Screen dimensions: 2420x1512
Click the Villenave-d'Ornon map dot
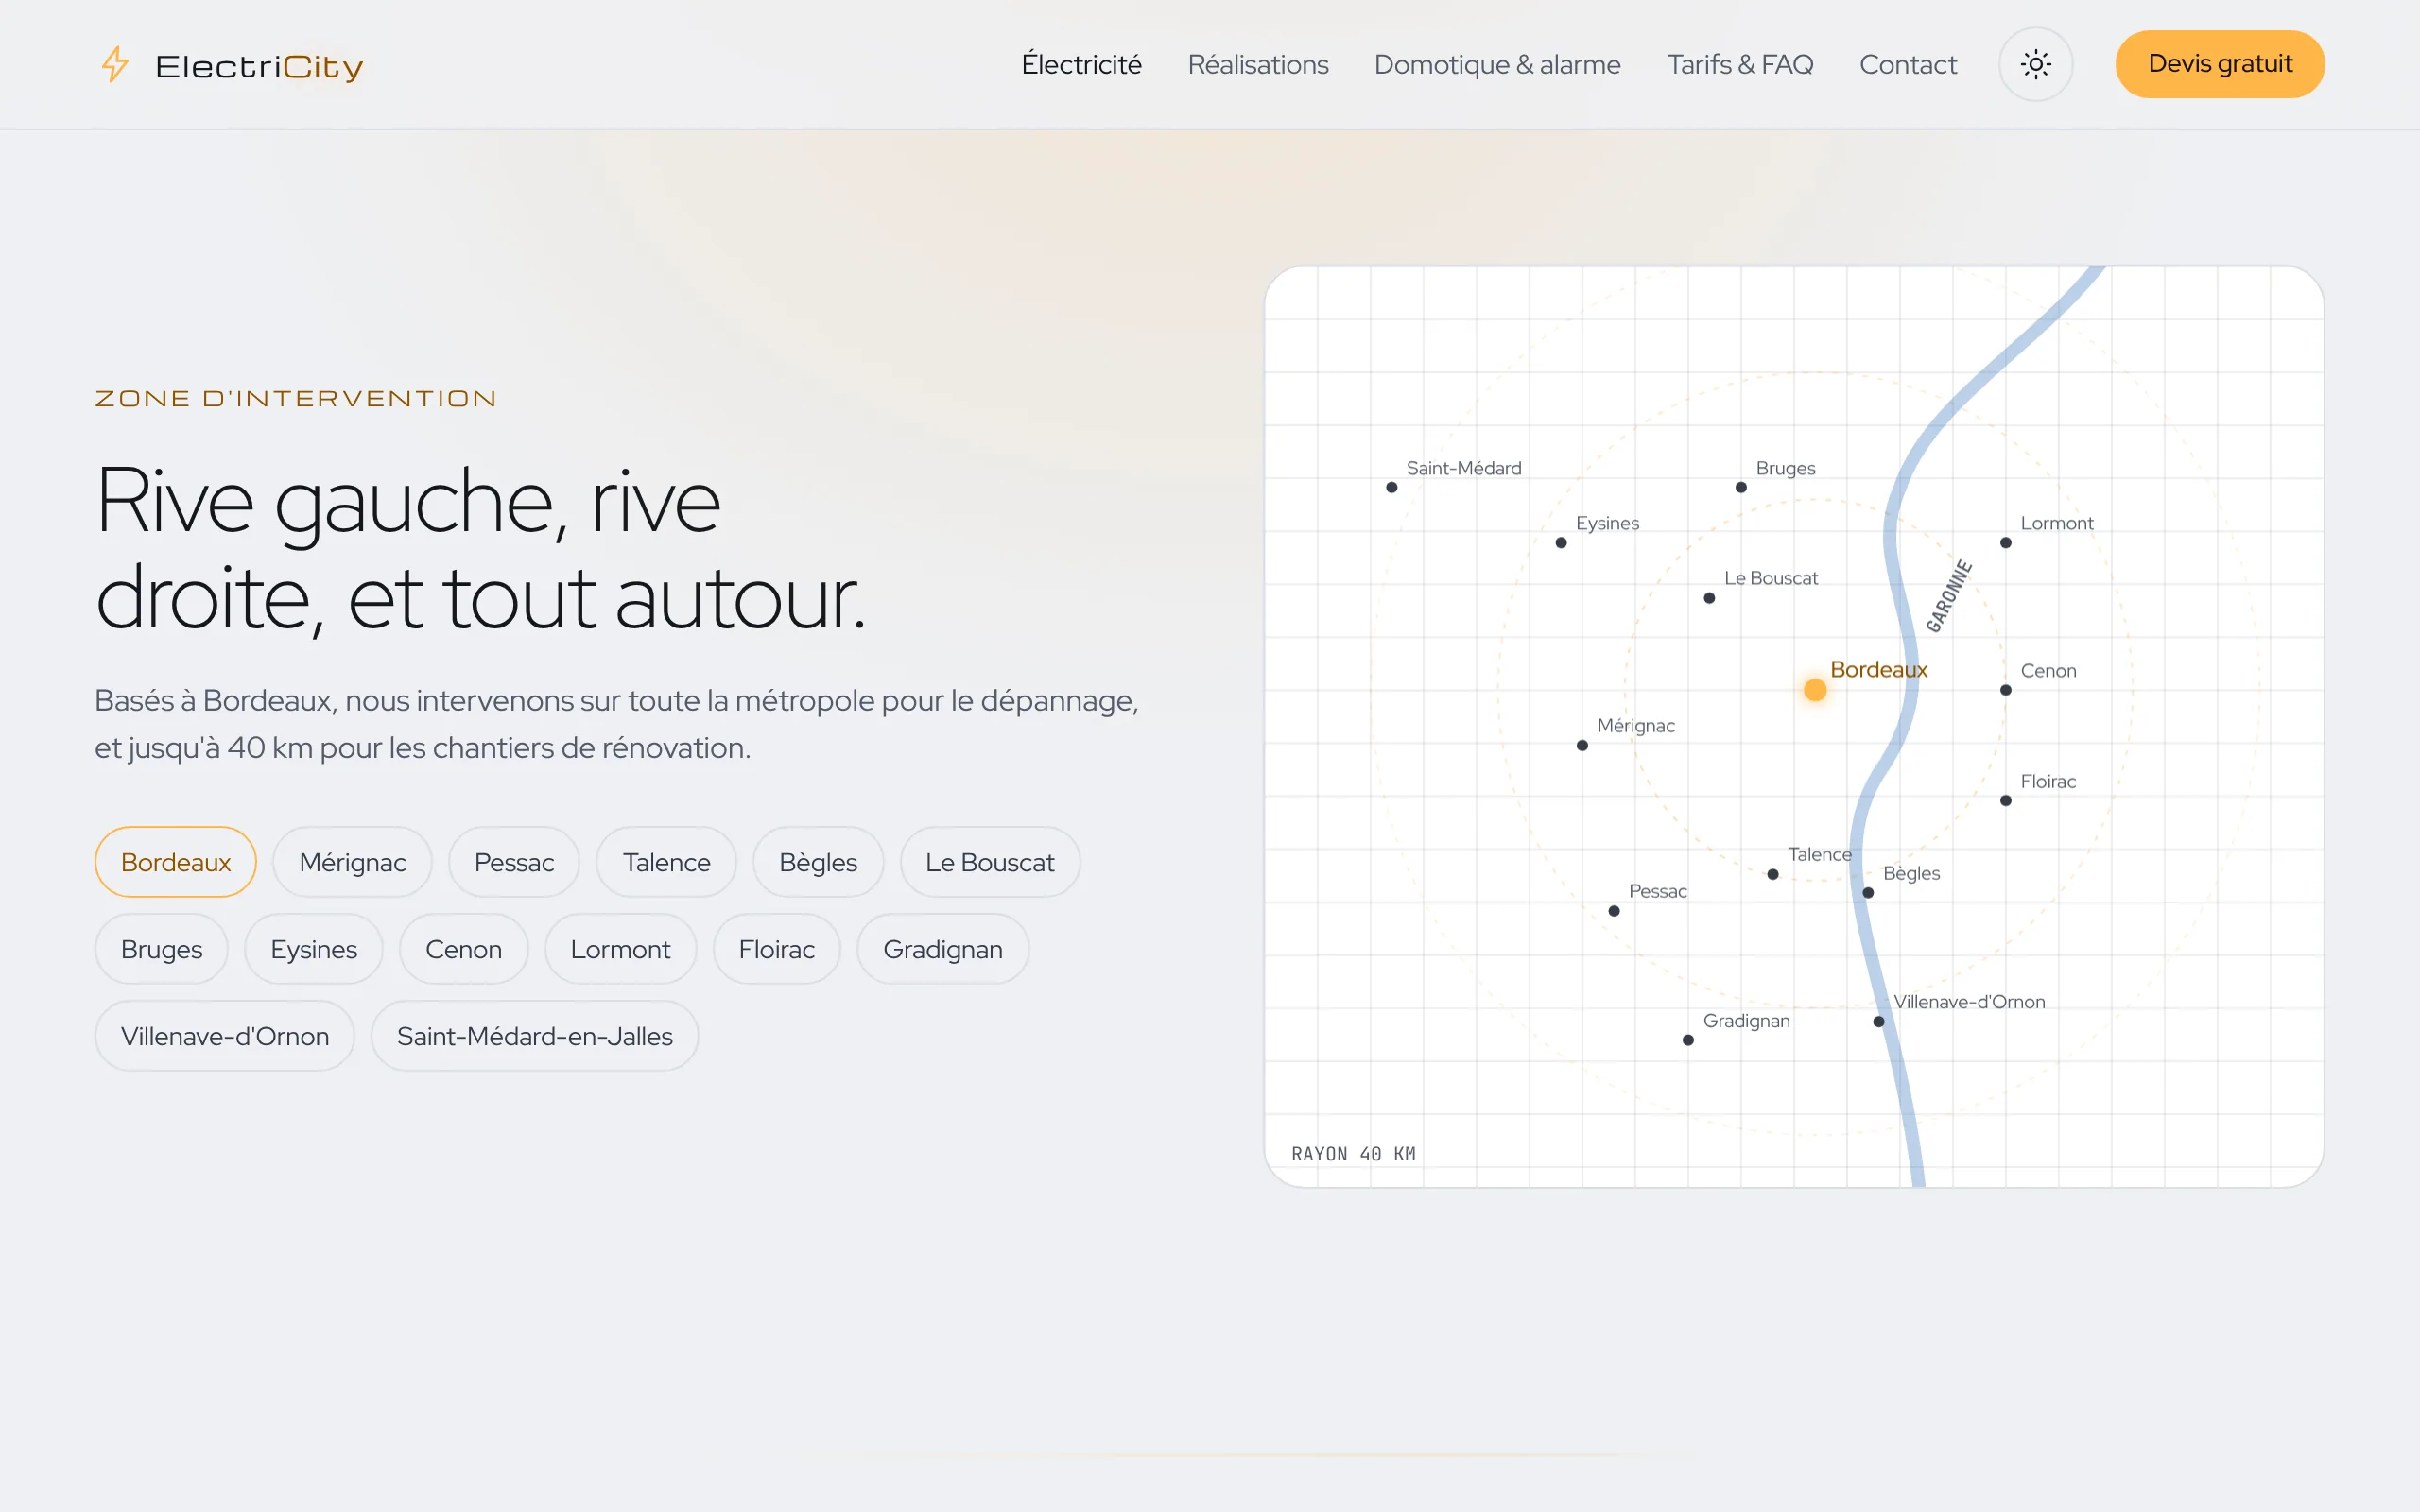[x=1879, y=1021]
